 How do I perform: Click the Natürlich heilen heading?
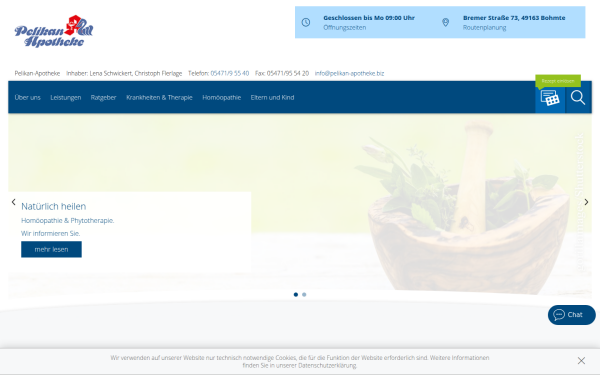coord(54,207)
